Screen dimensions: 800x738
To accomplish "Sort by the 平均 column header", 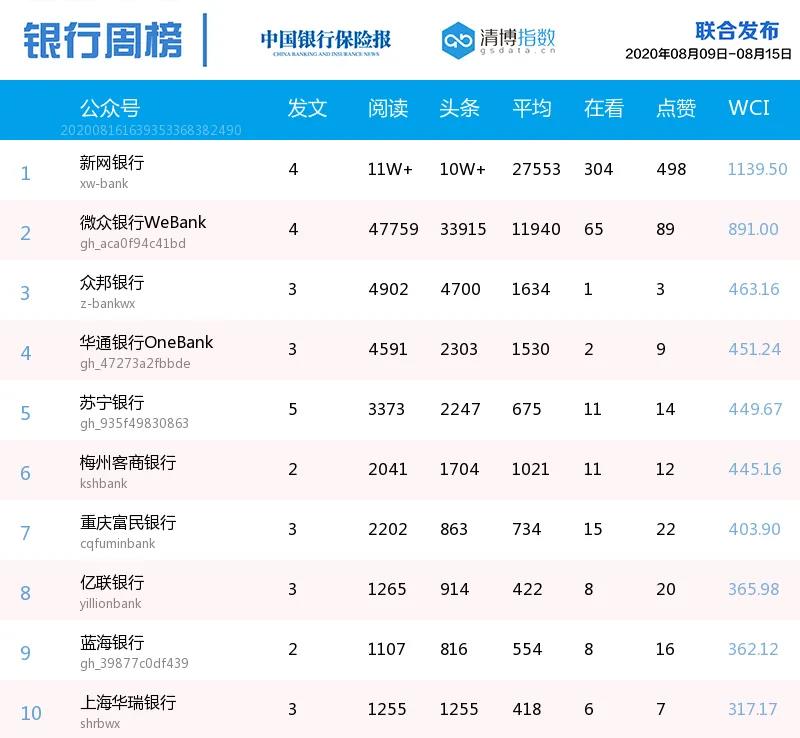I will pos(531,108).
